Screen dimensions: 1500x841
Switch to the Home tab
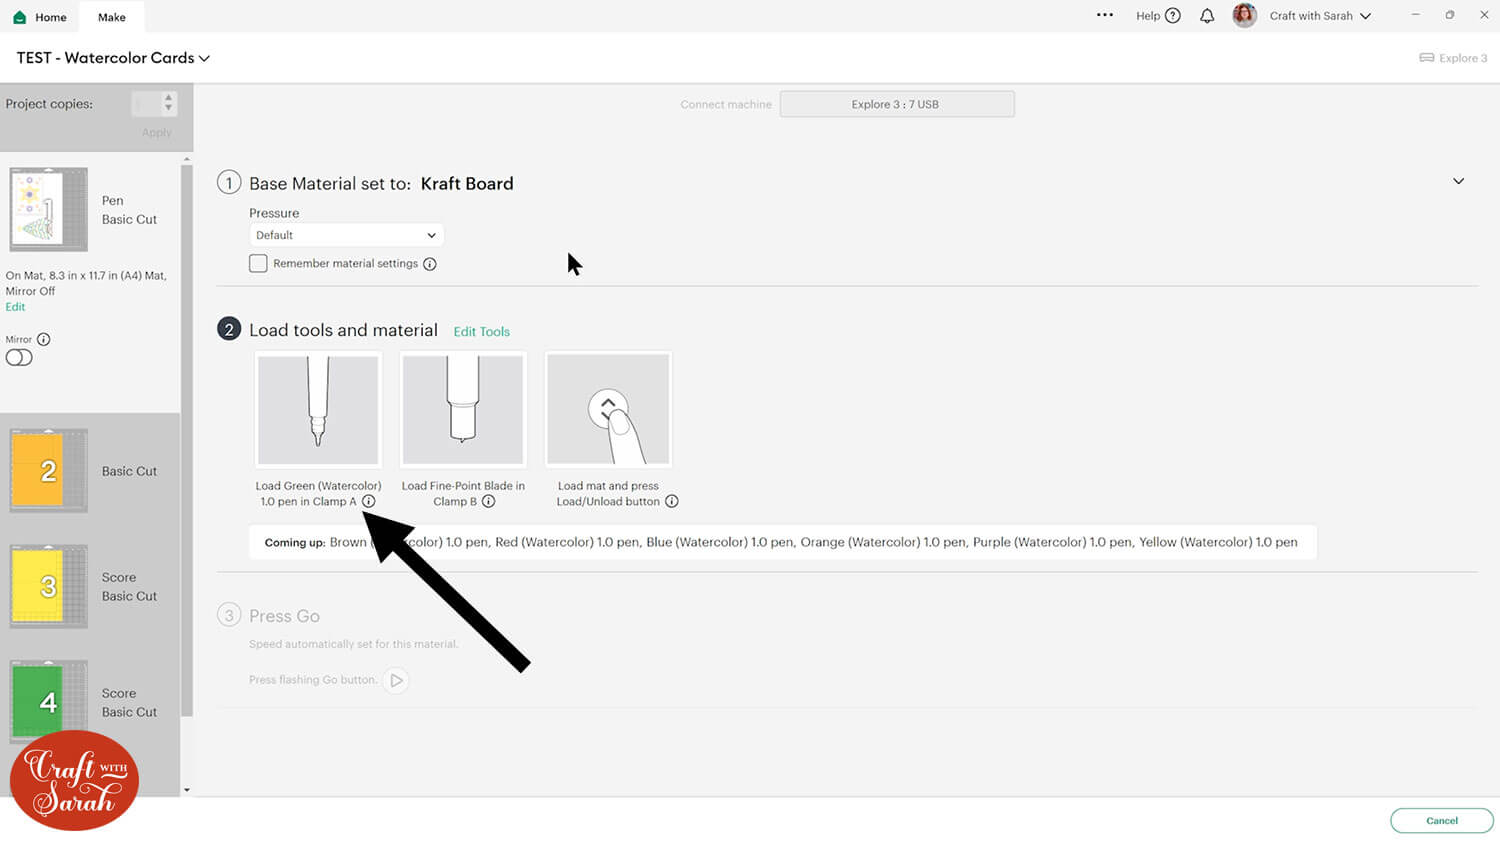click(x=41, y=17)
